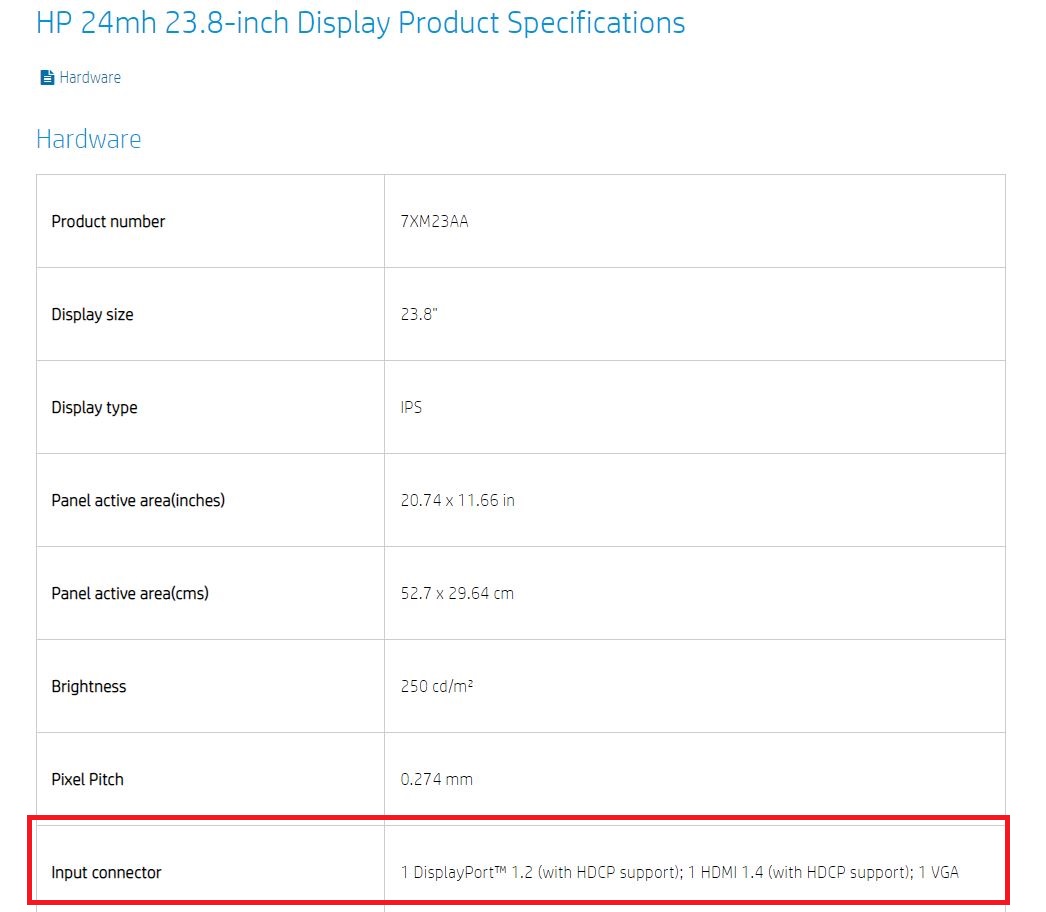1046x912 pixels.
Task: Click the 0.274 mm pixel pitch value
Action: pos(436,780)
